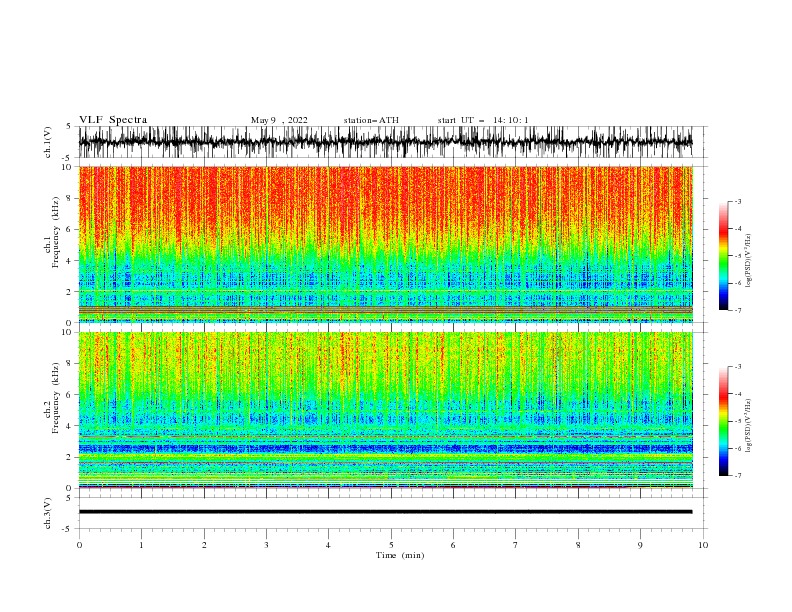Image resolution: width=792 pixels, height=612 pixels.
Task: Click the "station=ATH" header label
Action: (371, 120)
